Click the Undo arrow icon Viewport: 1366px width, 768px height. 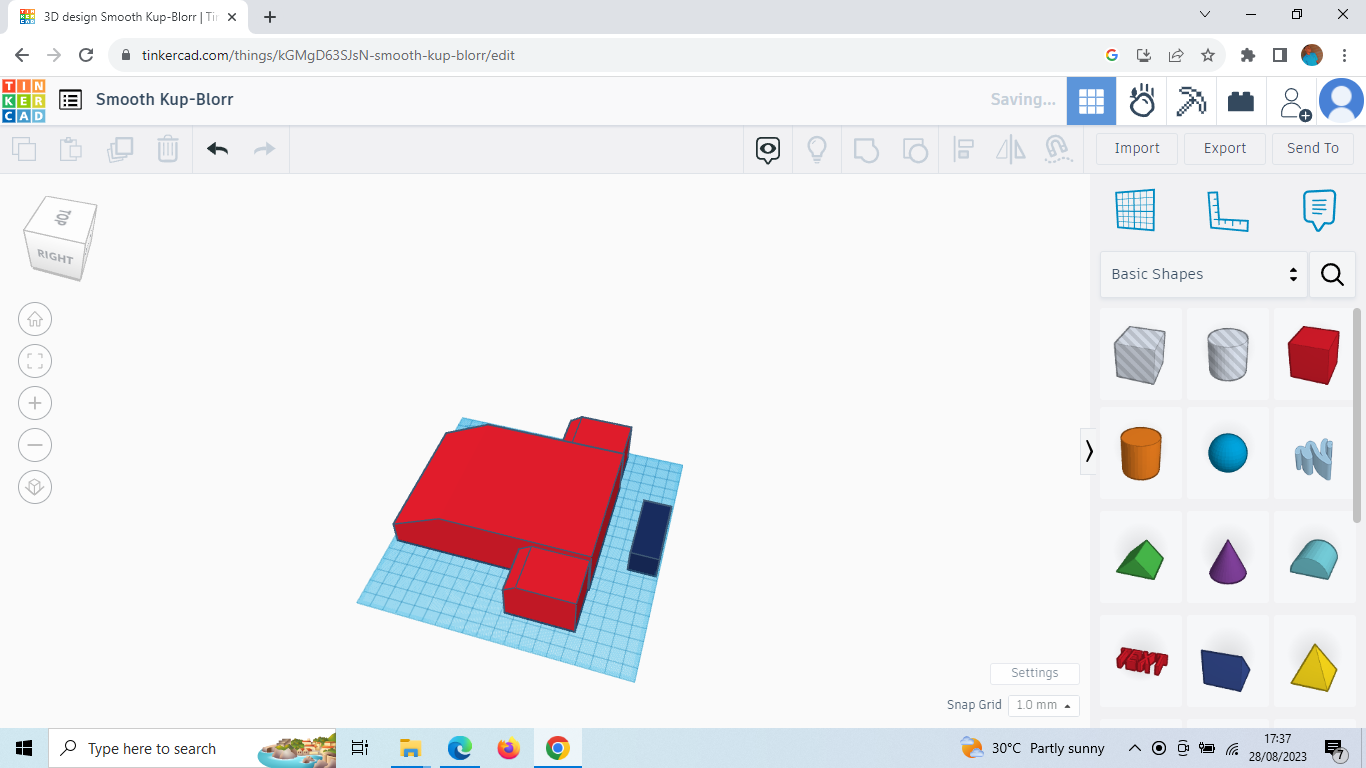pyautogui.click(x=217, y=148)
